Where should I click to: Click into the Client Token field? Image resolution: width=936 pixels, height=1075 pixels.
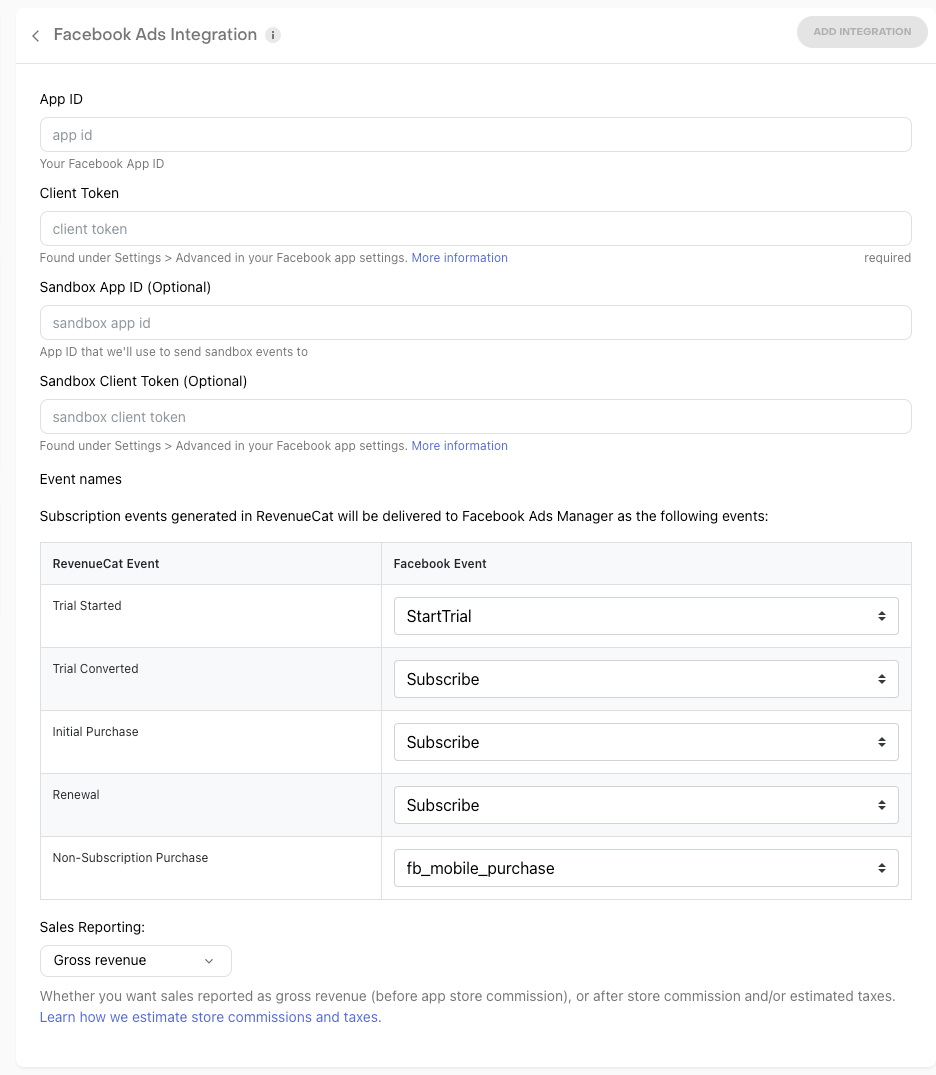(x=475, y=229)
